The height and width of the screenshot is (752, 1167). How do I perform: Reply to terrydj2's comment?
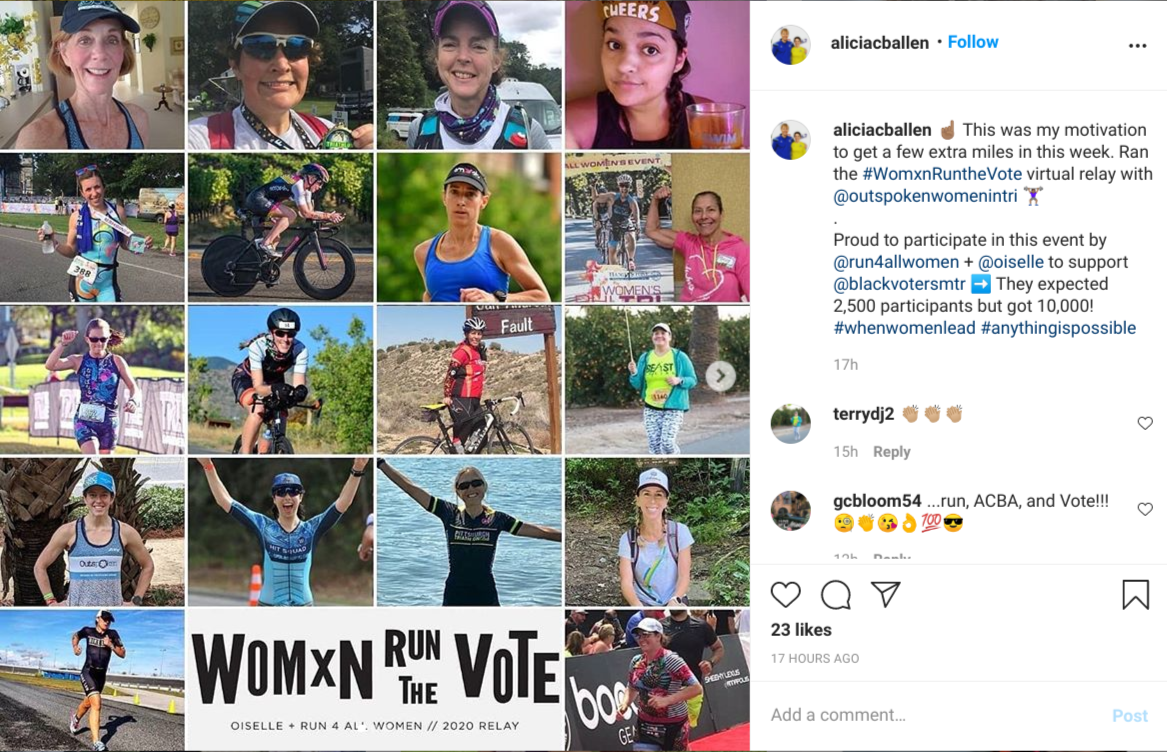892,451
